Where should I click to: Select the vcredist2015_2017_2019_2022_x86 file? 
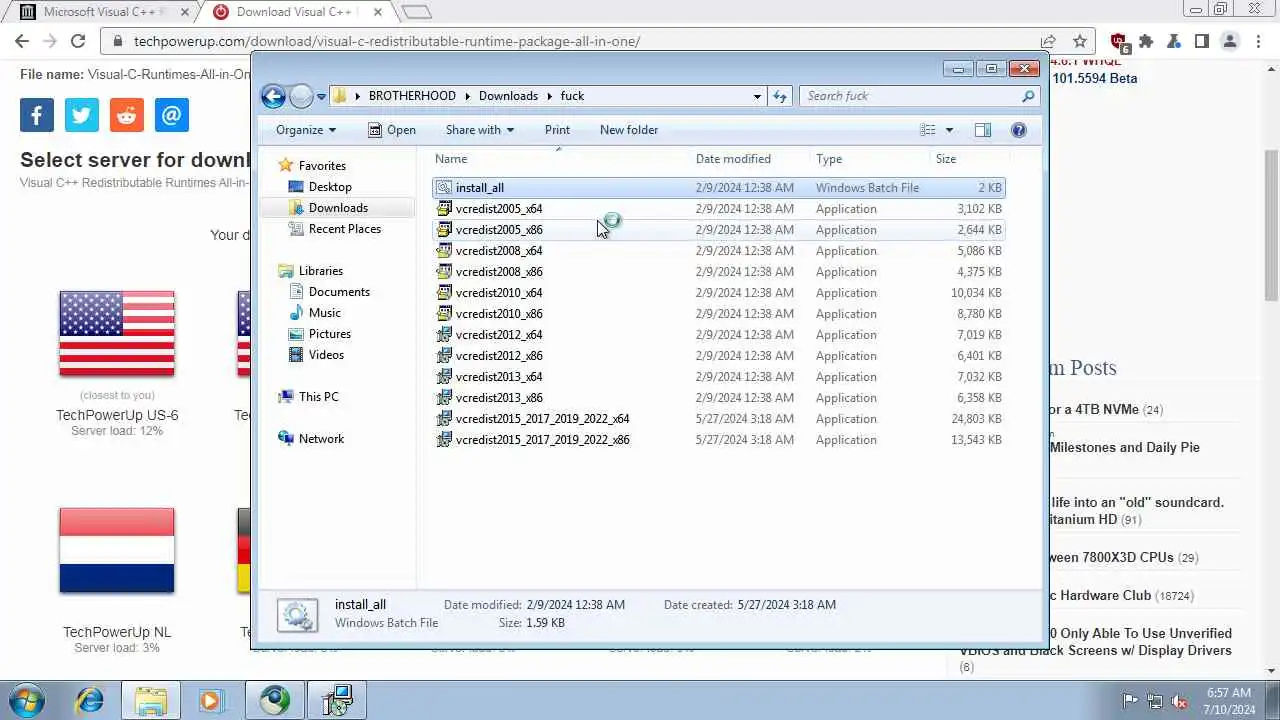point(718,440)
